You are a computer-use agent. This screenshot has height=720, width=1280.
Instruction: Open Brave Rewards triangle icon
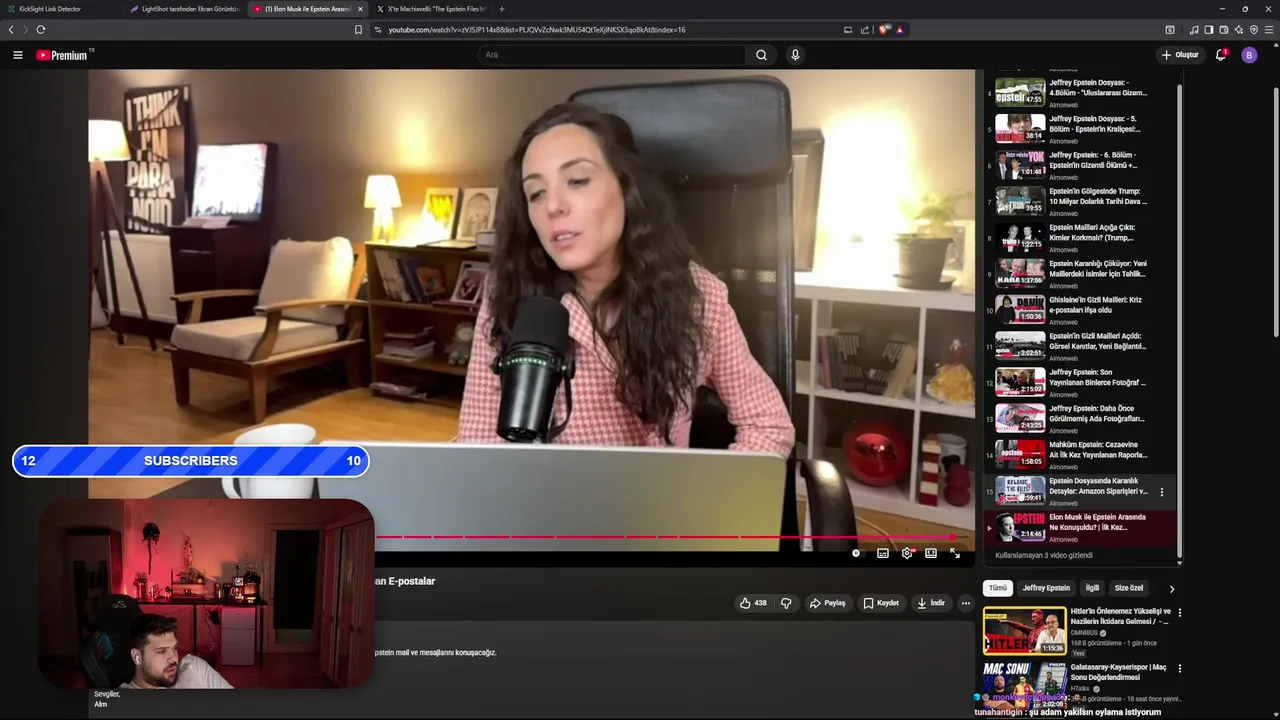[899, 30]
